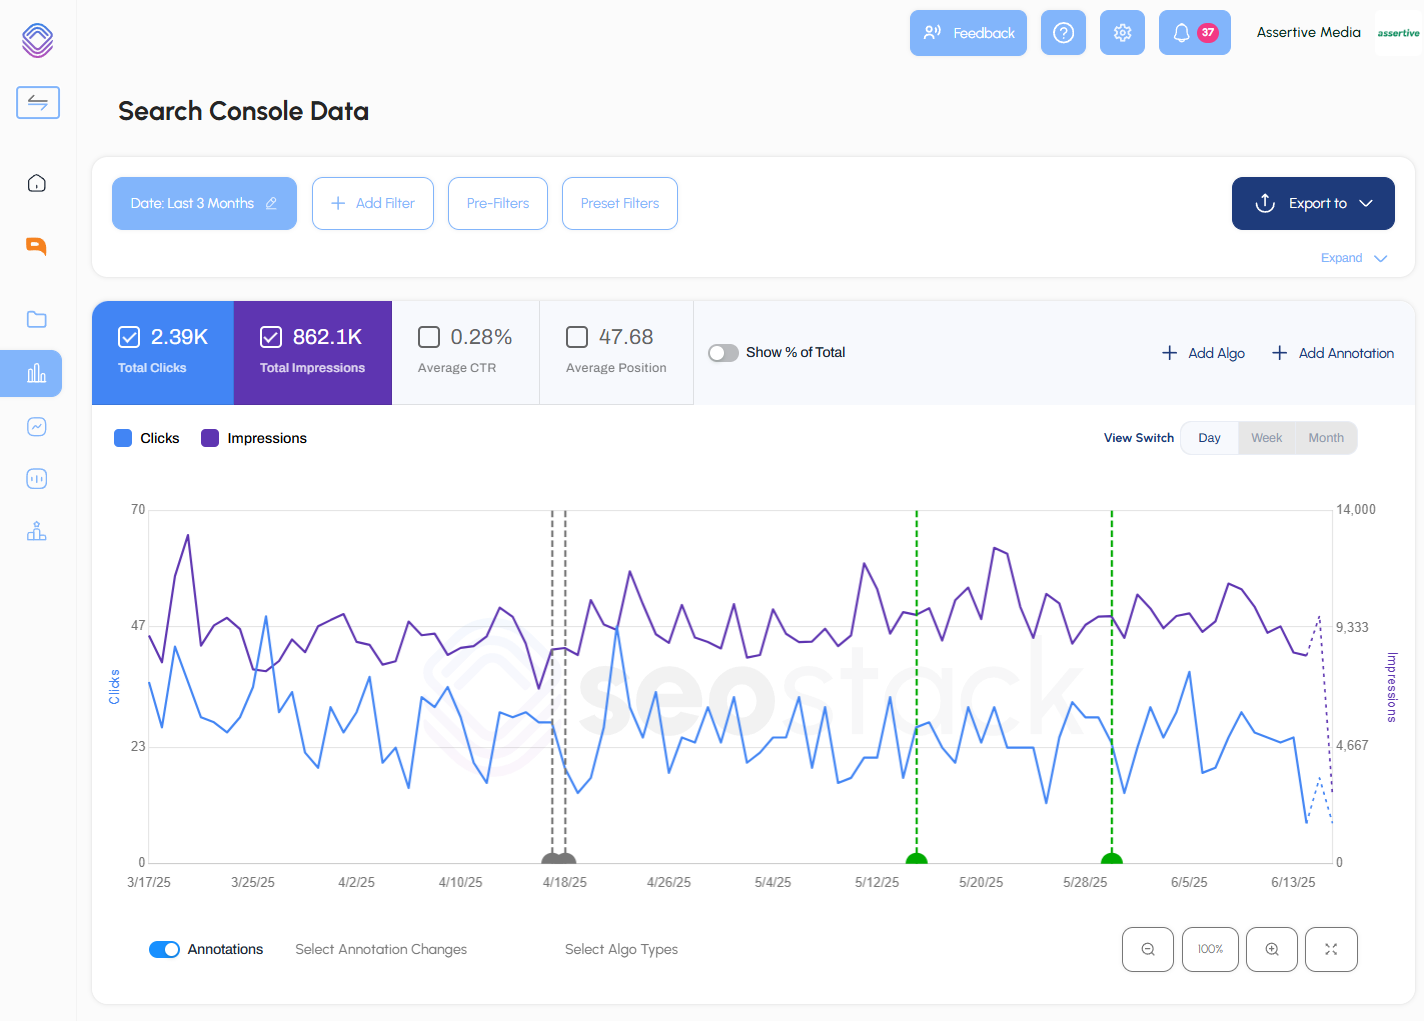Click the purple Impressions legend swatch
The image size is (1424, 1021).
[x=210, y=438]
